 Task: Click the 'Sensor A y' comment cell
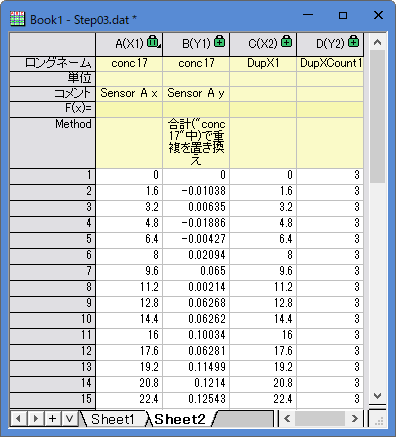coord(196,94)
